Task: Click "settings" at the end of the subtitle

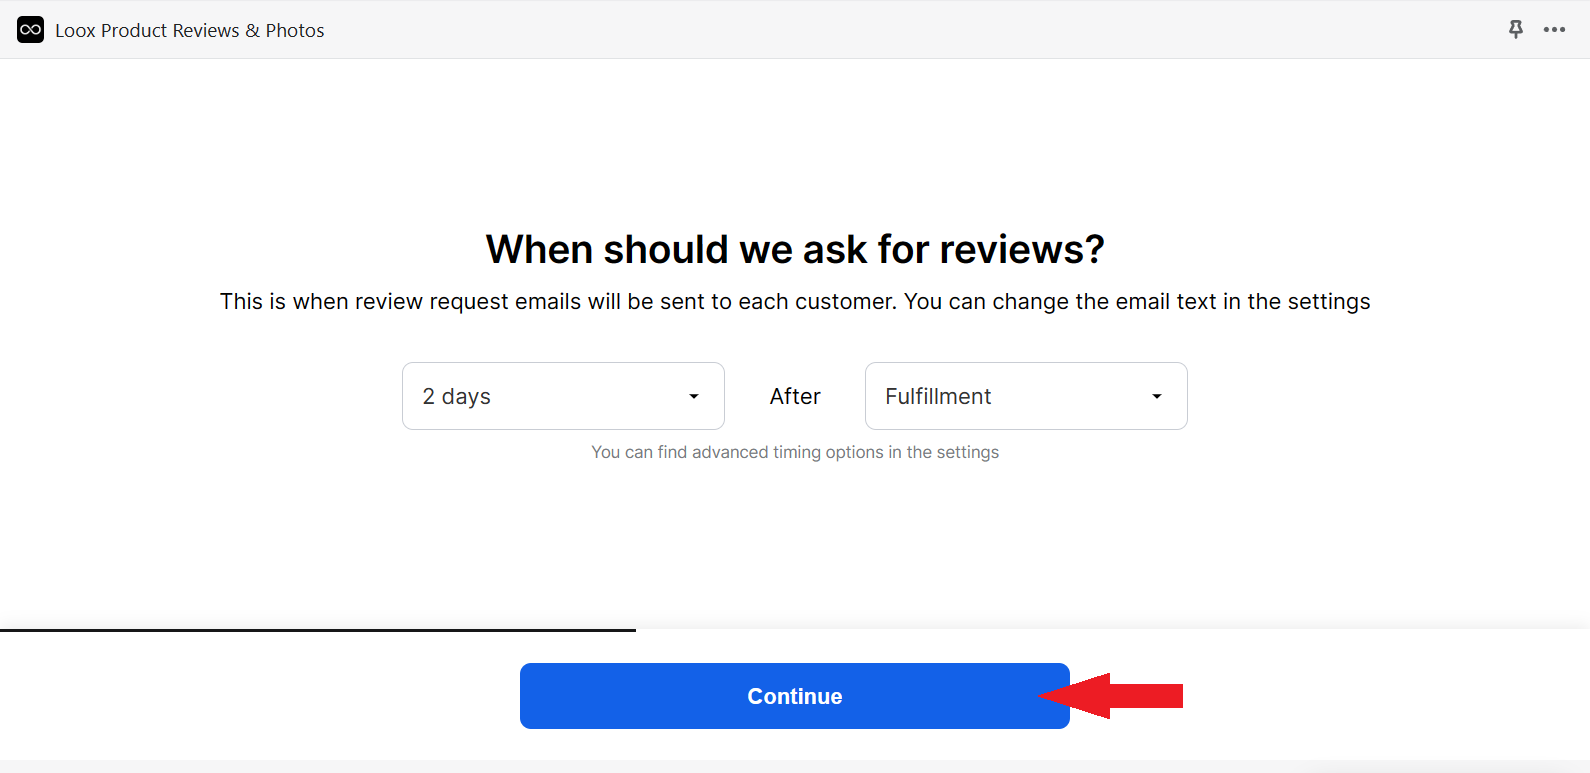Action: coord(1329,302)
